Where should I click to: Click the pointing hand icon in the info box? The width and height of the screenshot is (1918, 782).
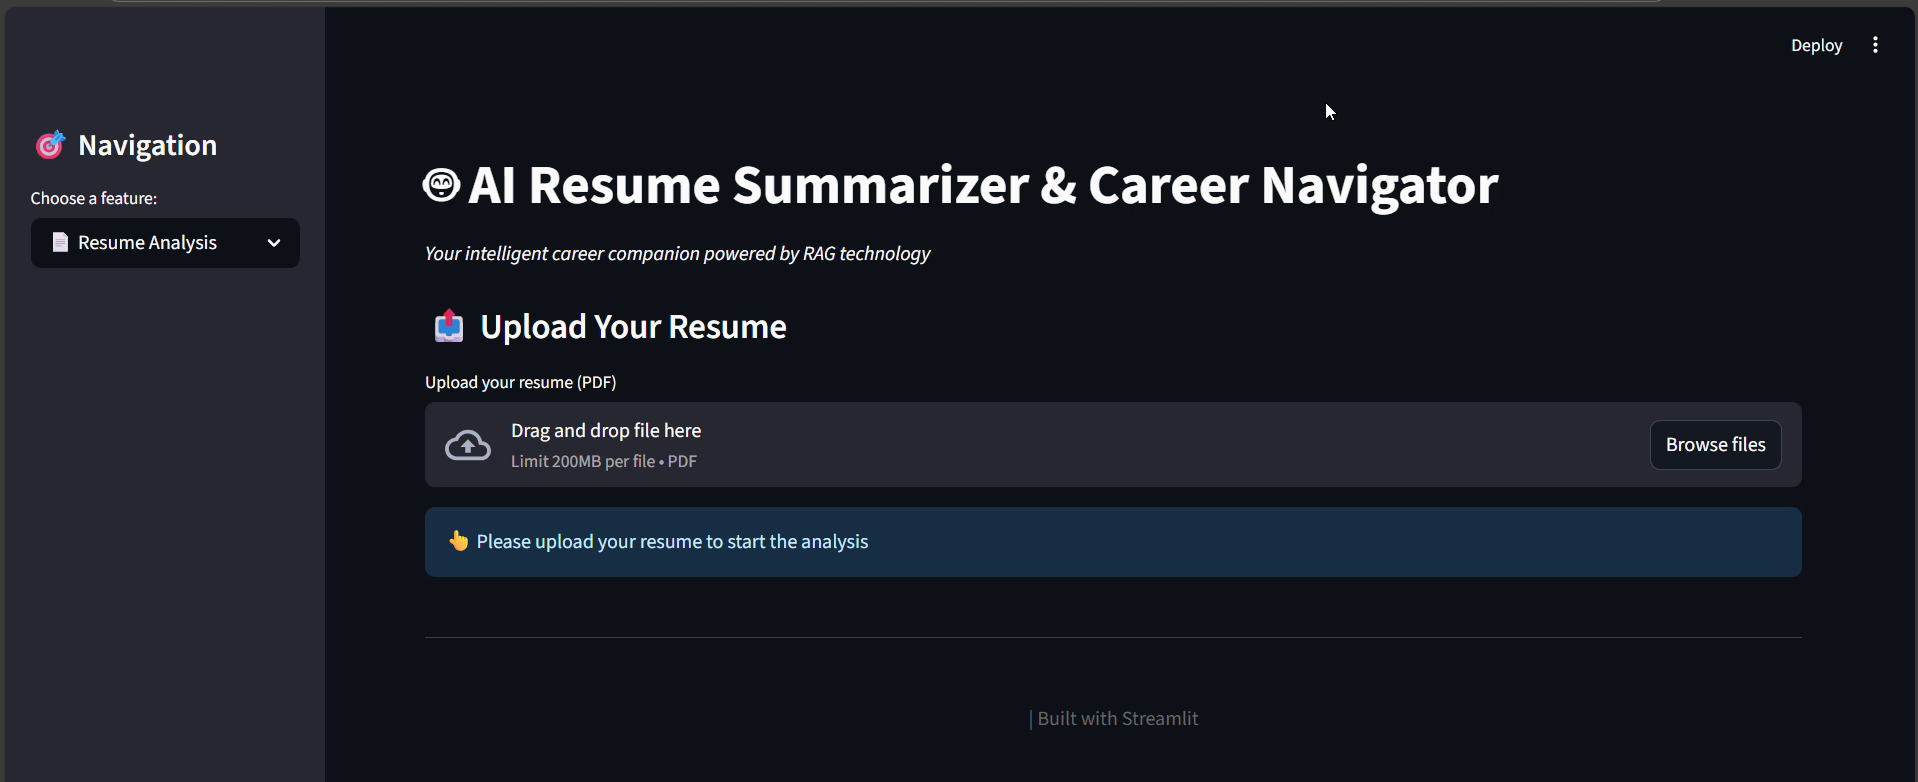pyautogui.click(x=458, y=541)
